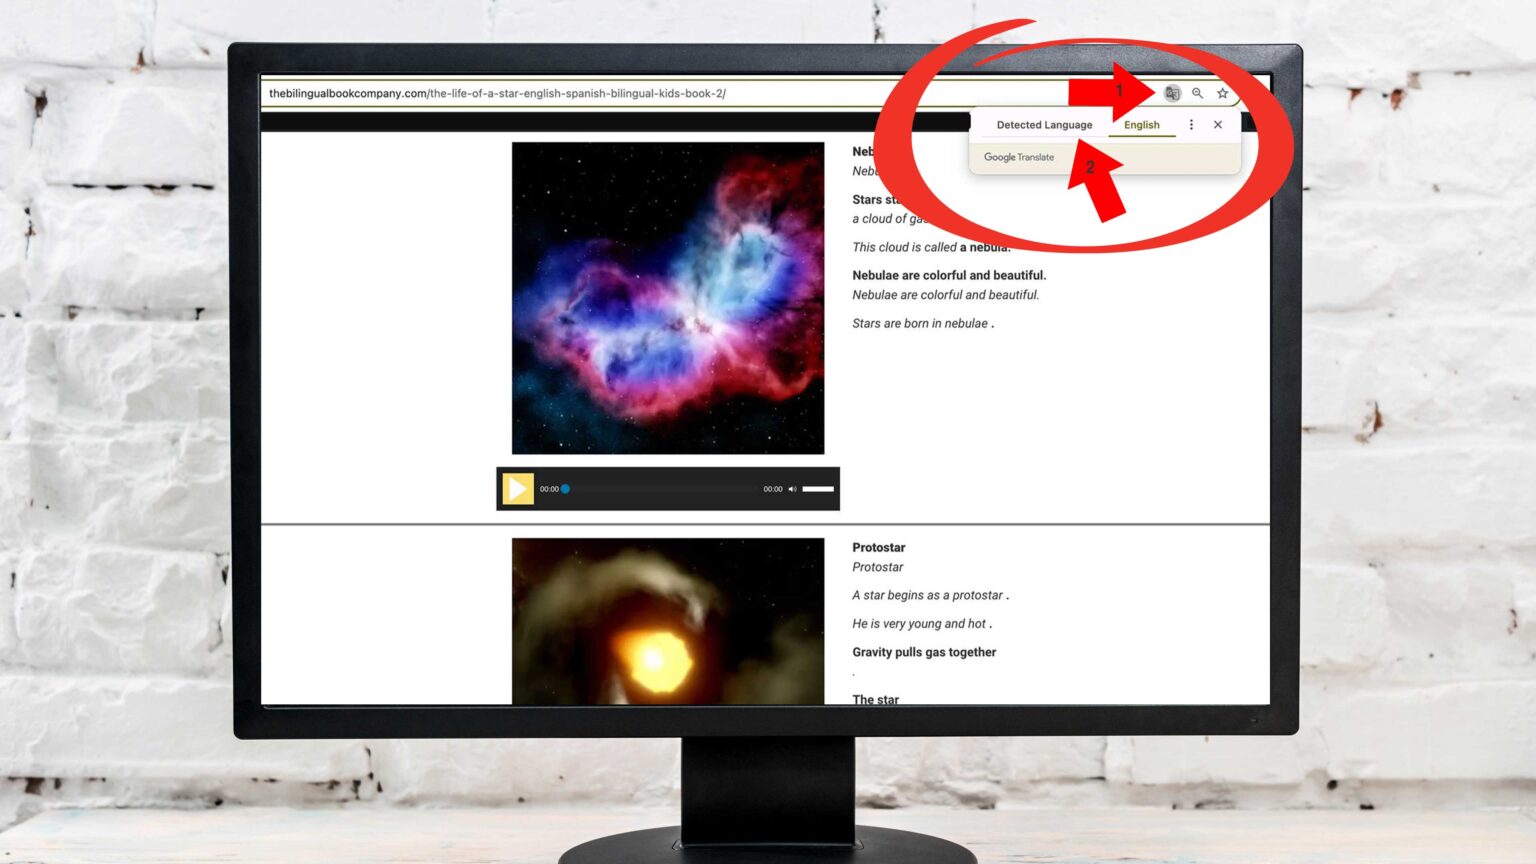This screenshot has height=864, width=1536.
Task: Click the blue audio seek position knob
Action: 565,489
